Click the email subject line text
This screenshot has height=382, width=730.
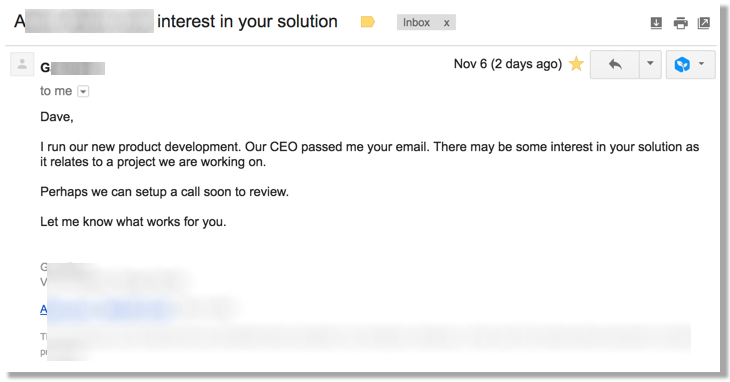pos(176,21)
